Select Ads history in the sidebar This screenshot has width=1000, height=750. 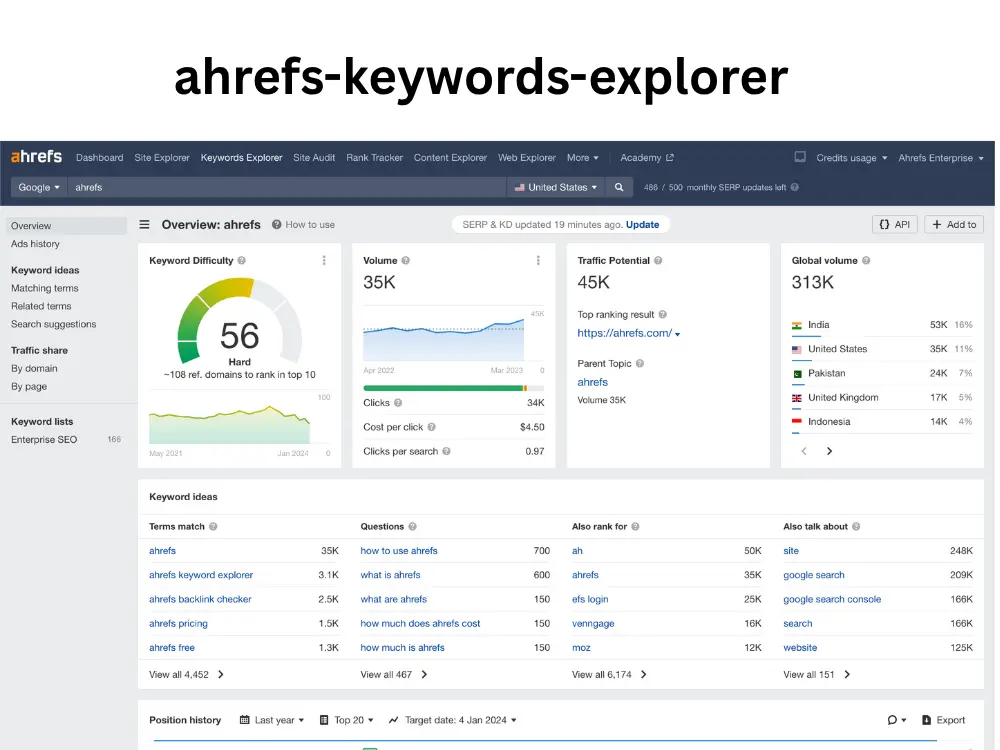tap(35, 244)
